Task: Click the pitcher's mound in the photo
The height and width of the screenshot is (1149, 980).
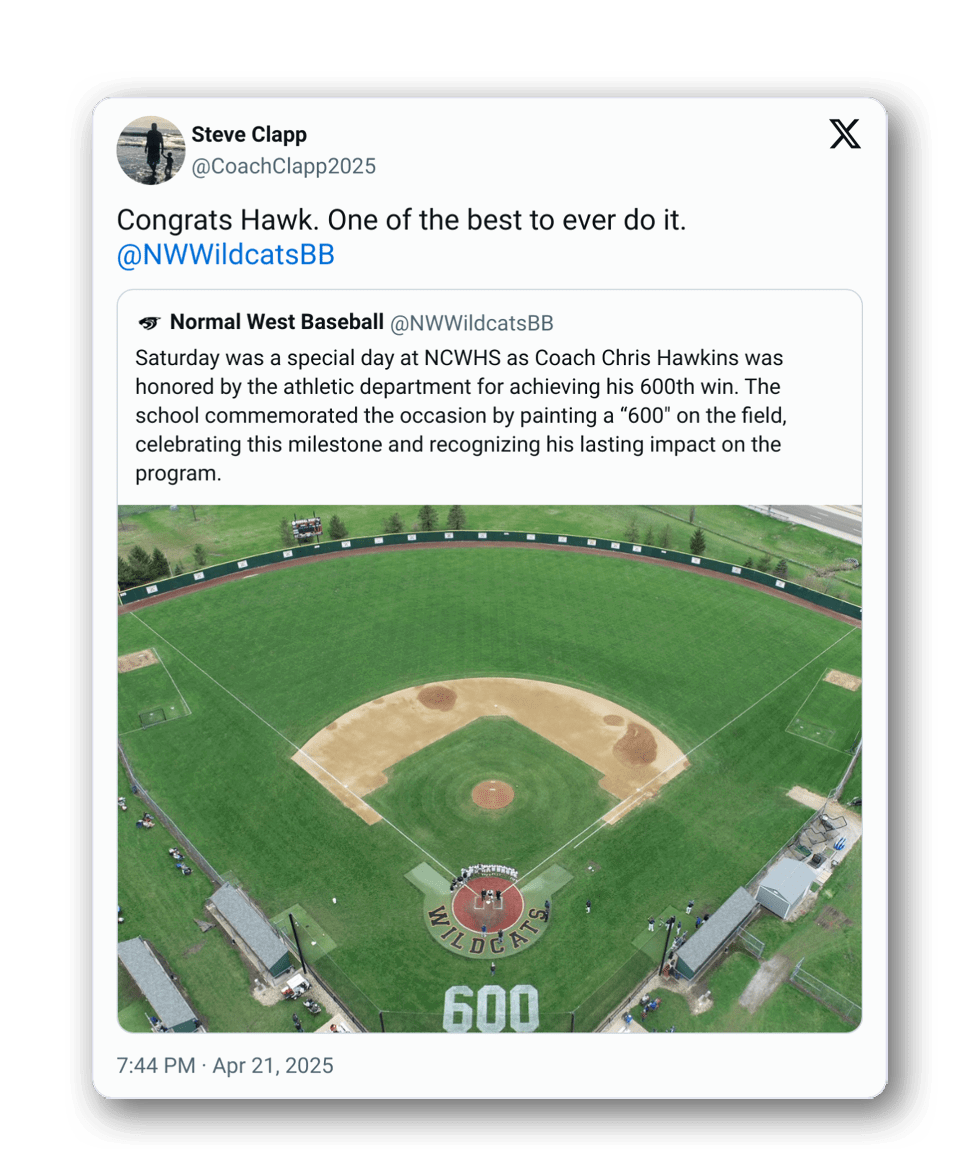Action: click(492, 794)
